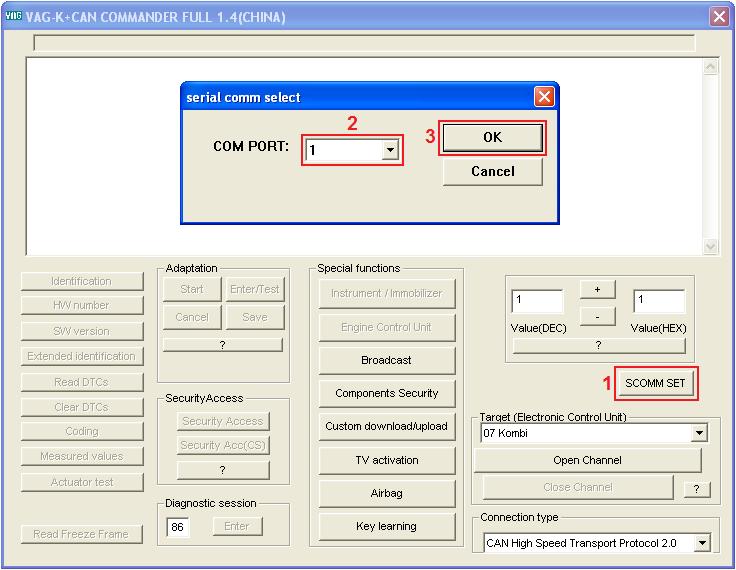
Task: Open help below the DEC/HEX values
Action: (598, 346)
